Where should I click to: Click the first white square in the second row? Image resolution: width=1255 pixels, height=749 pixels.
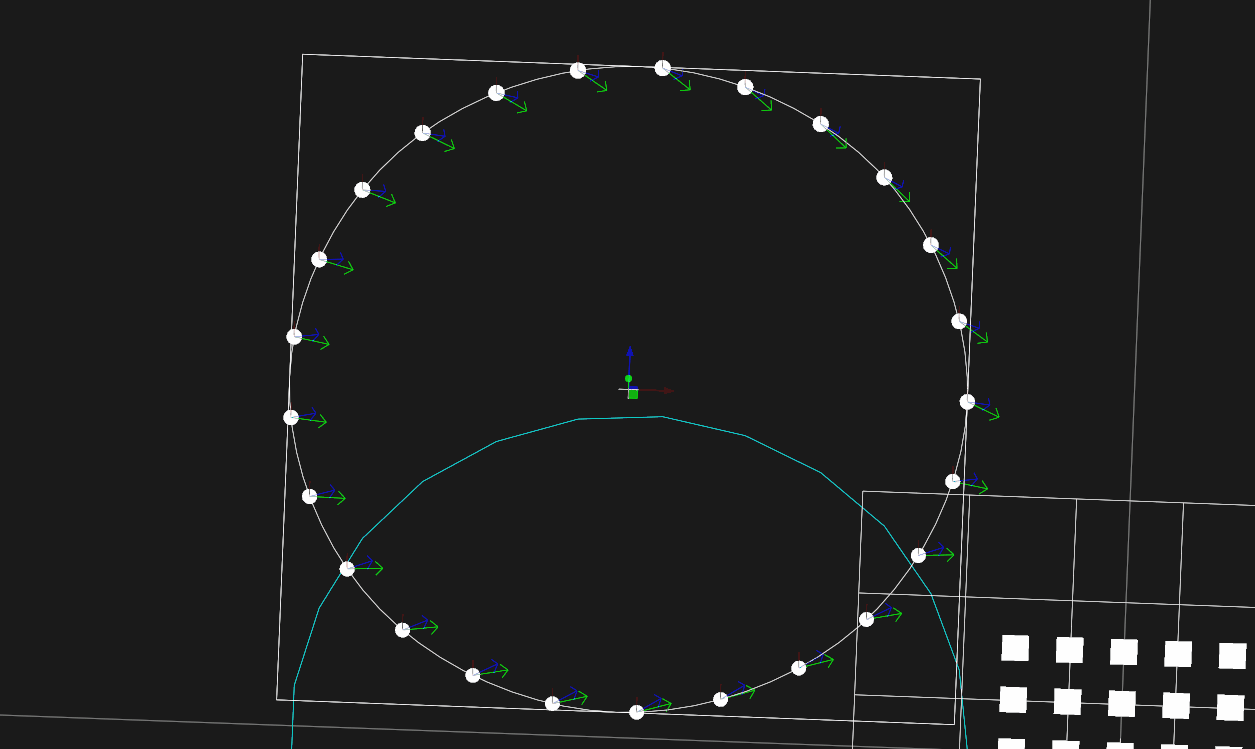pyautogui.click(x=1013, y=699)
